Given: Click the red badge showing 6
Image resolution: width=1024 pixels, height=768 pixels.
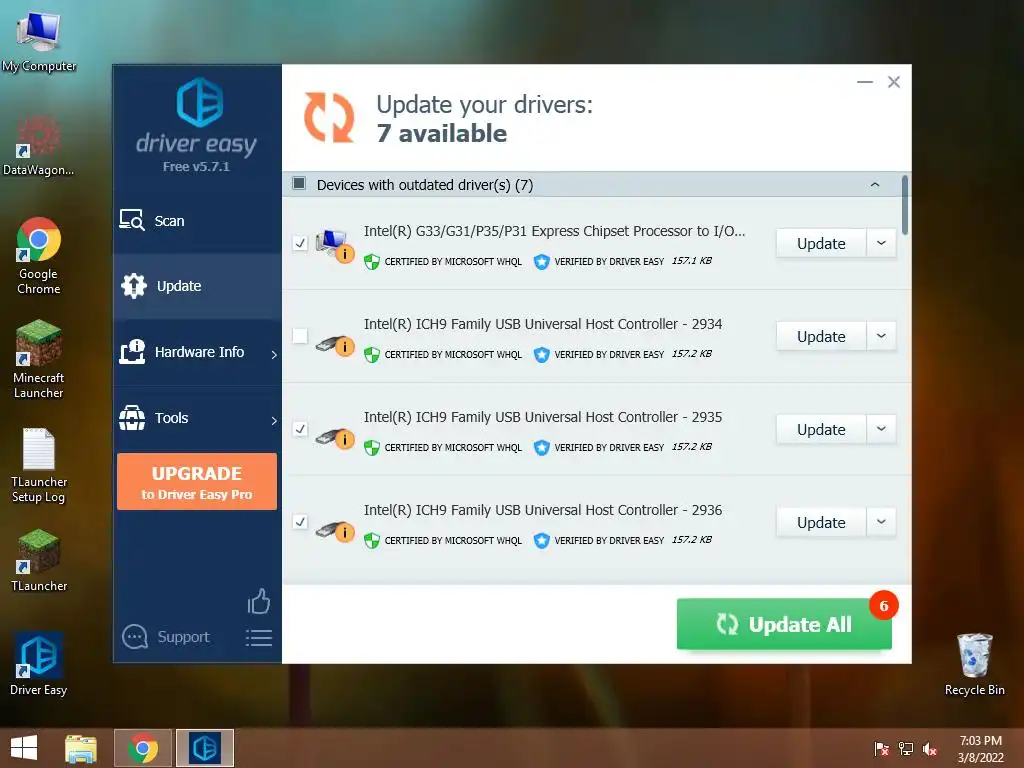Looking at the screenshot, I should [x=884, y=606].
